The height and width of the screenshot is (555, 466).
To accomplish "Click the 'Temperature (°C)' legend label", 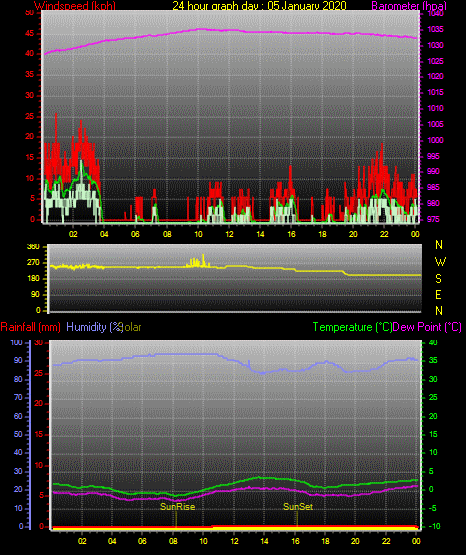I will tap(352, 327).
